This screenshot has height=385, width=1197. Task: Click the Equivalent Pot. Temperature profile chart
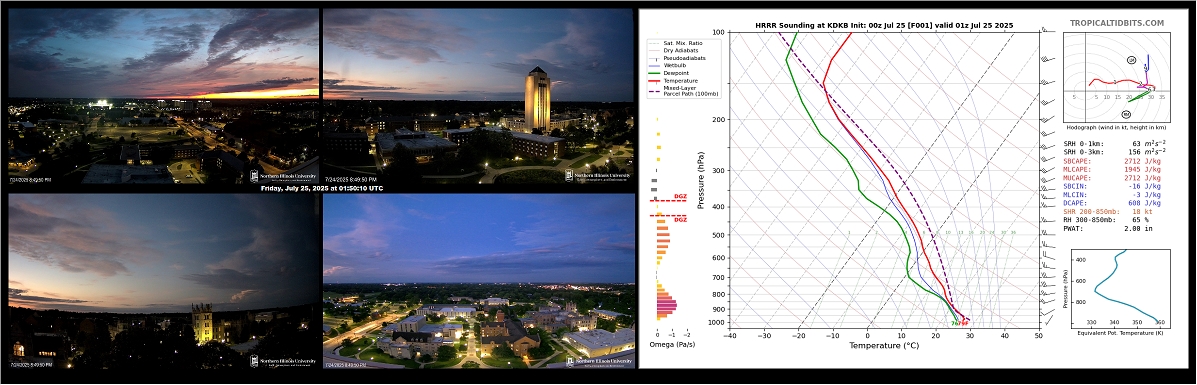tap(1118, 290)
